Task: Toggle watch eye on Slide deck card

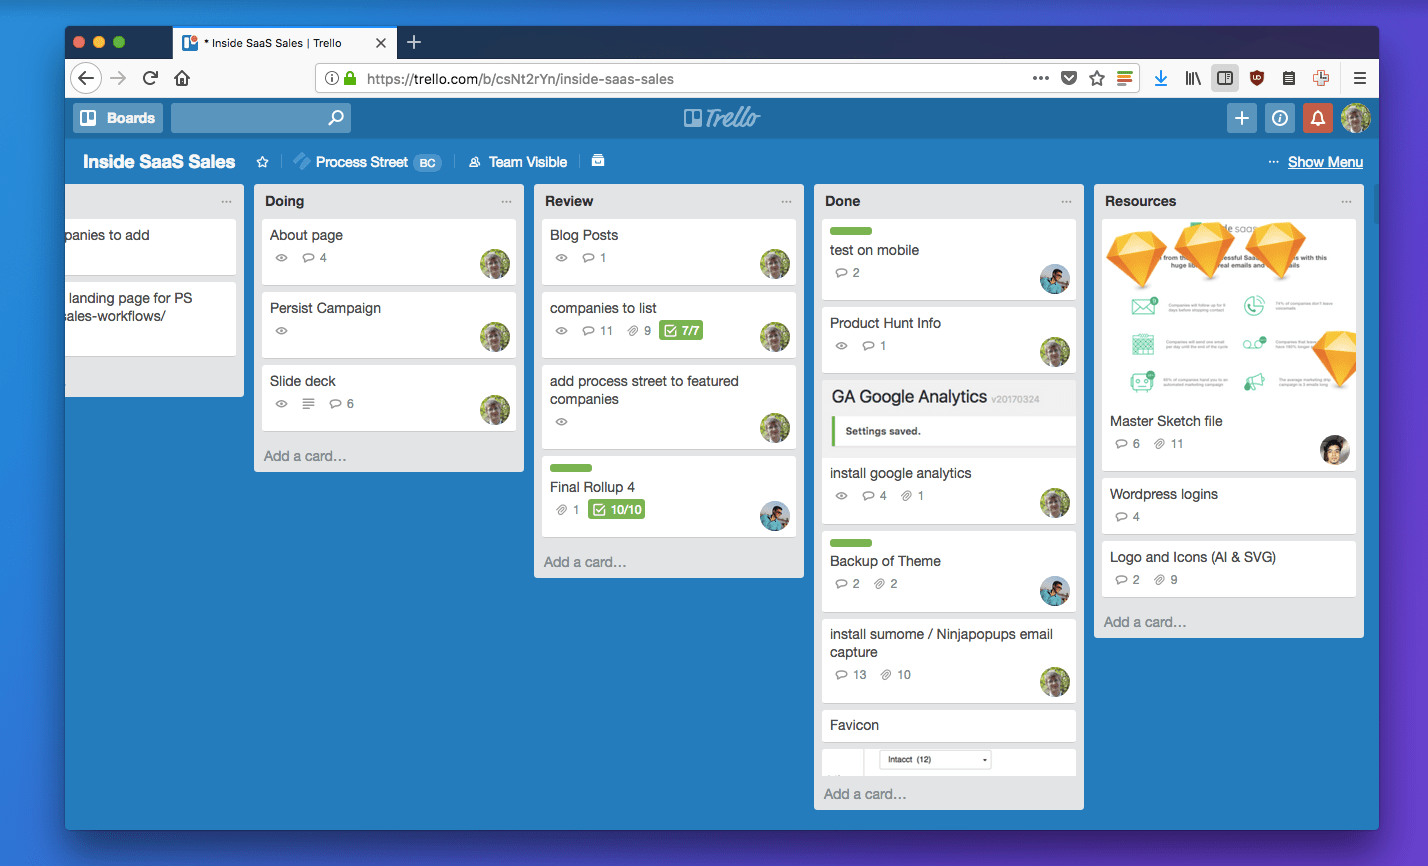Action: pyautogui.click(x=281, y=404)
